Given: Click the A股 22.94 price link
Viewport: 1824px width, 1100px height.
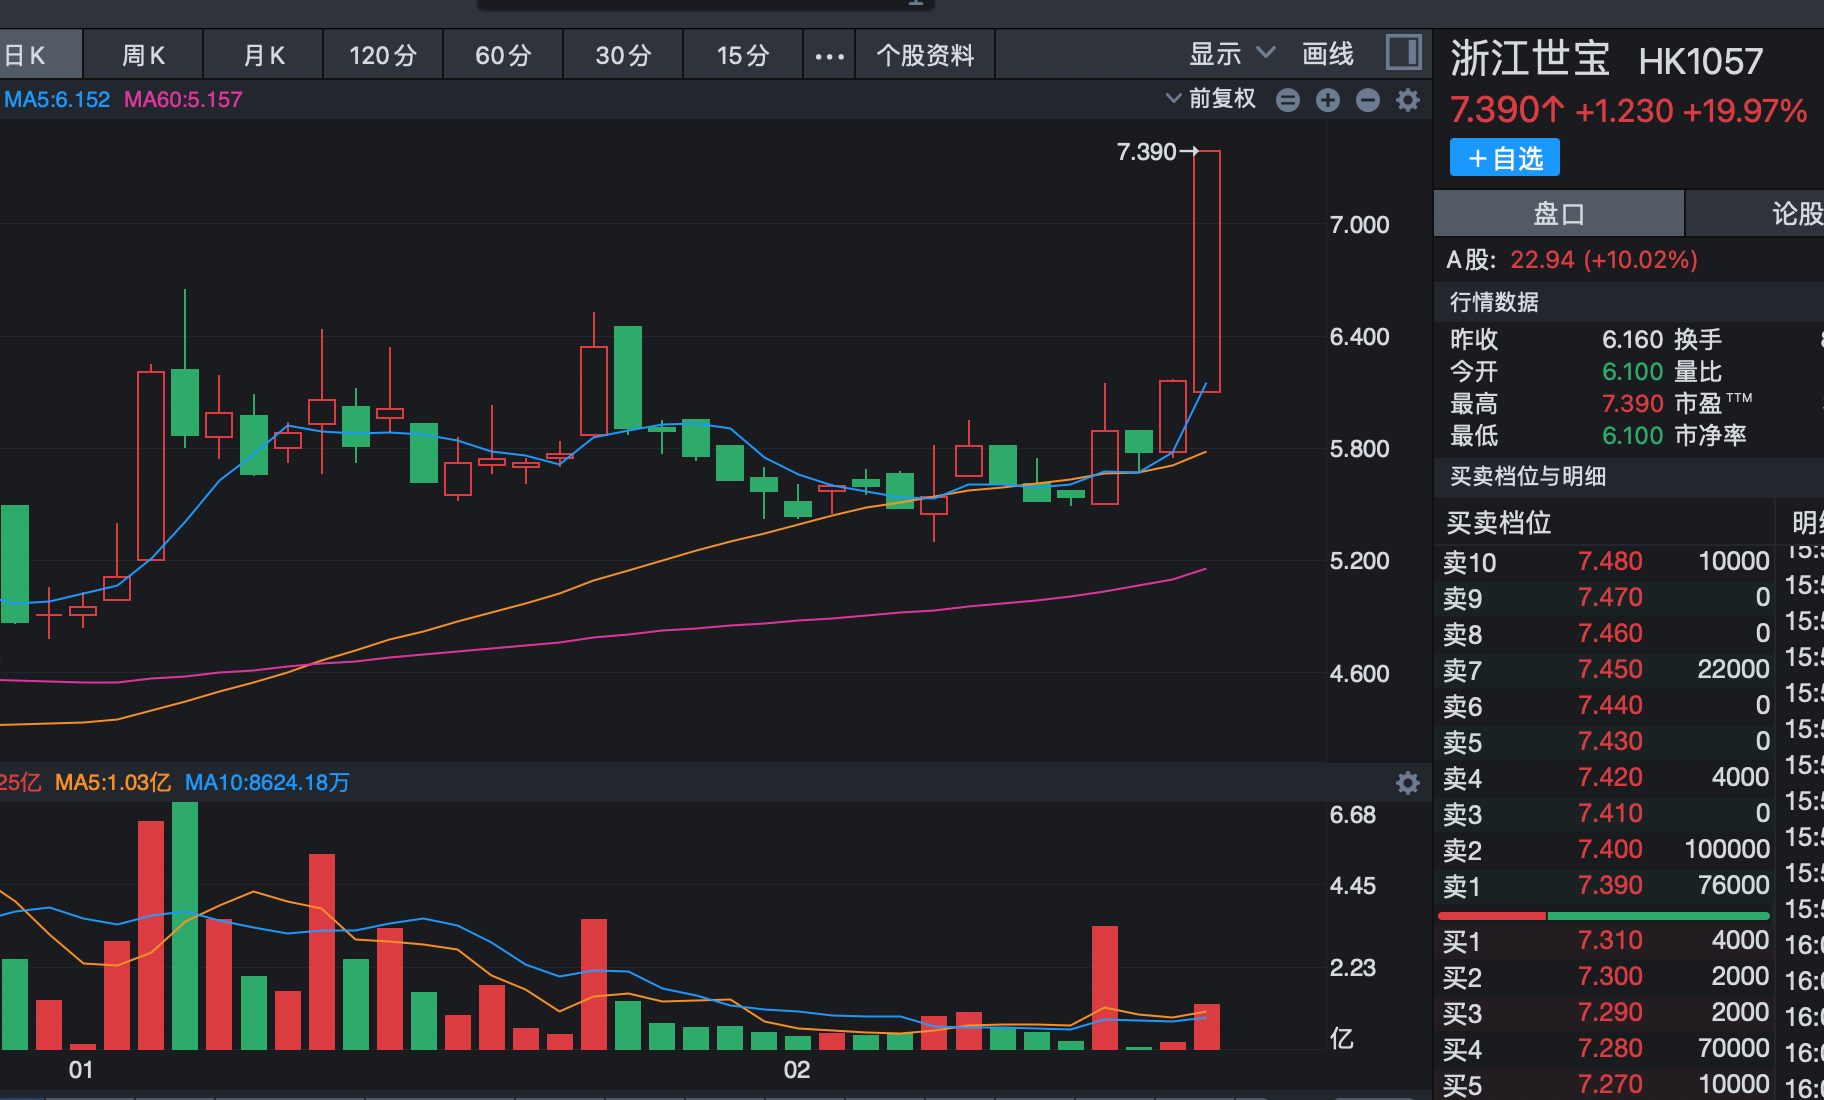Looking at the screenshot, I should tap(1603, 260).
